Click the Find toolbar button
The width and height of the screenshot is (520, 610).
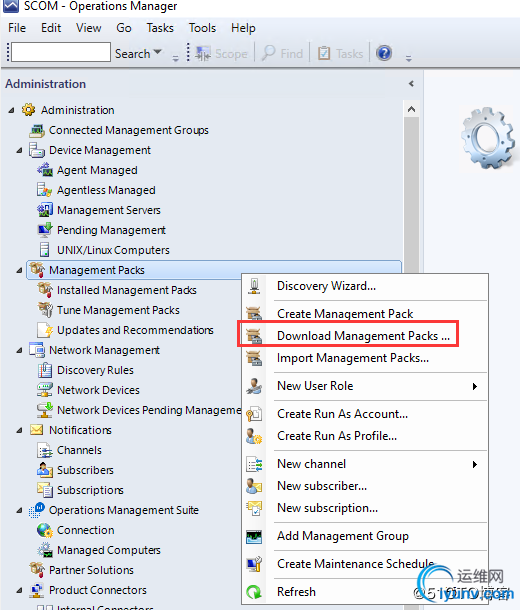(282, 53)
